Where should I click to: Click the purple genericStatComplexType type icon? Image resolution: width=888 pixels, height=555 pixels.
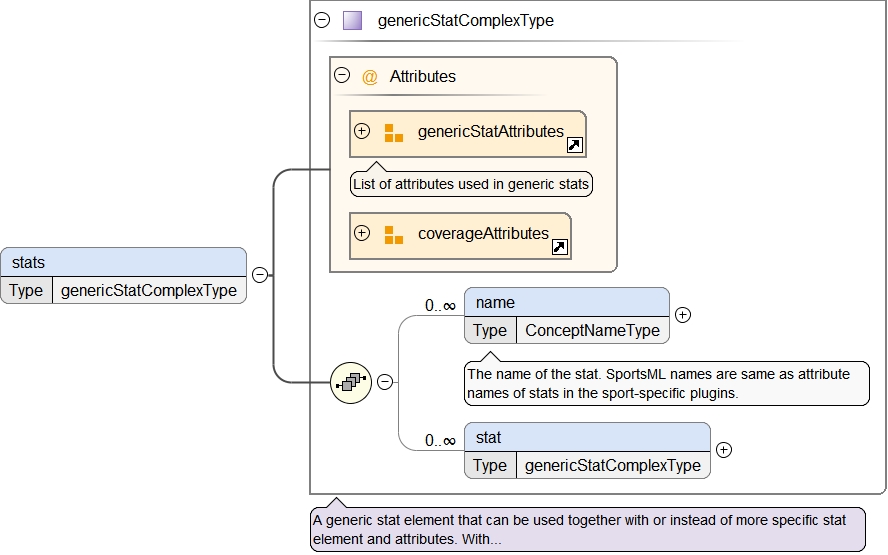click(352, 20)
